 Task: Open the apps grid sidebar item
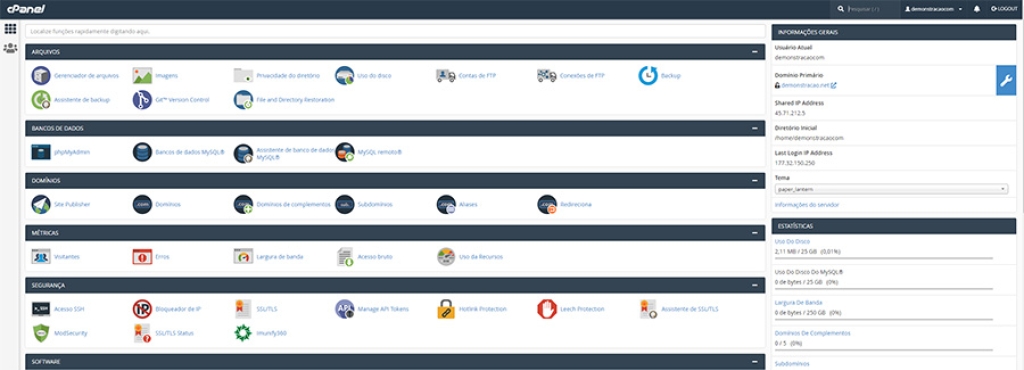point(10,29)
